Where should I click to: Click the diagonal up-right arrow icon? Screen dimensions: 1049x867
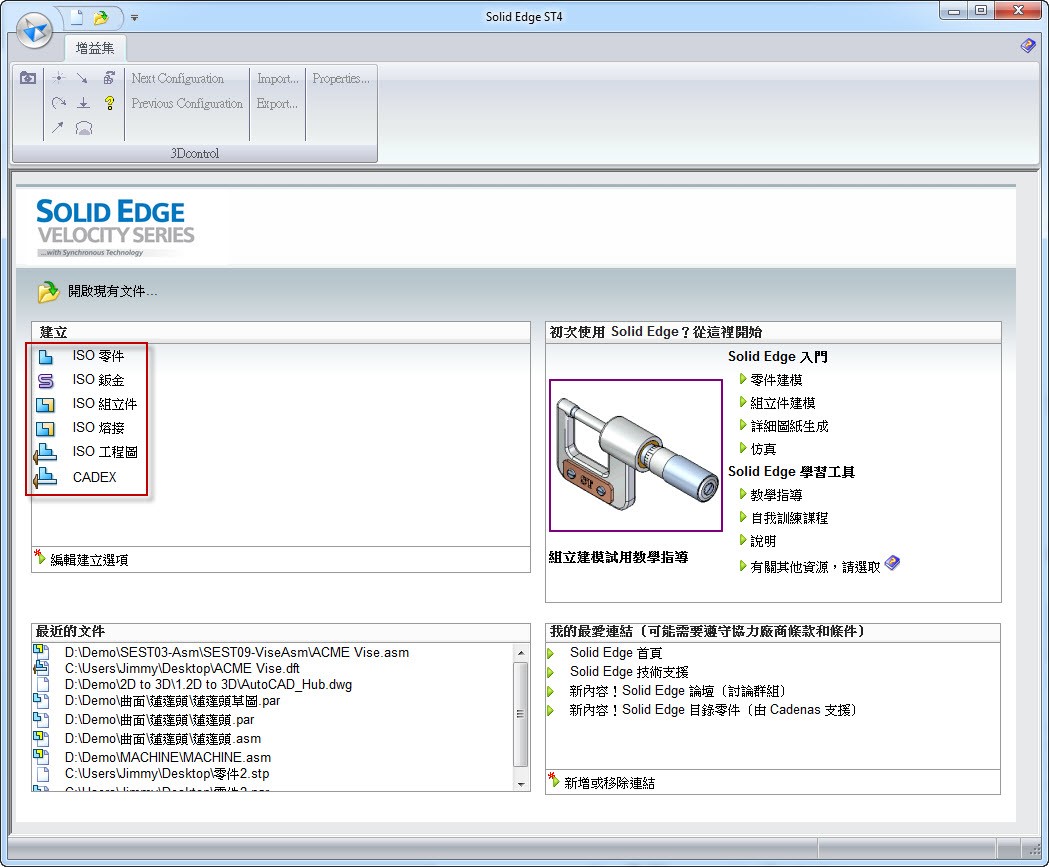[58, 127]
